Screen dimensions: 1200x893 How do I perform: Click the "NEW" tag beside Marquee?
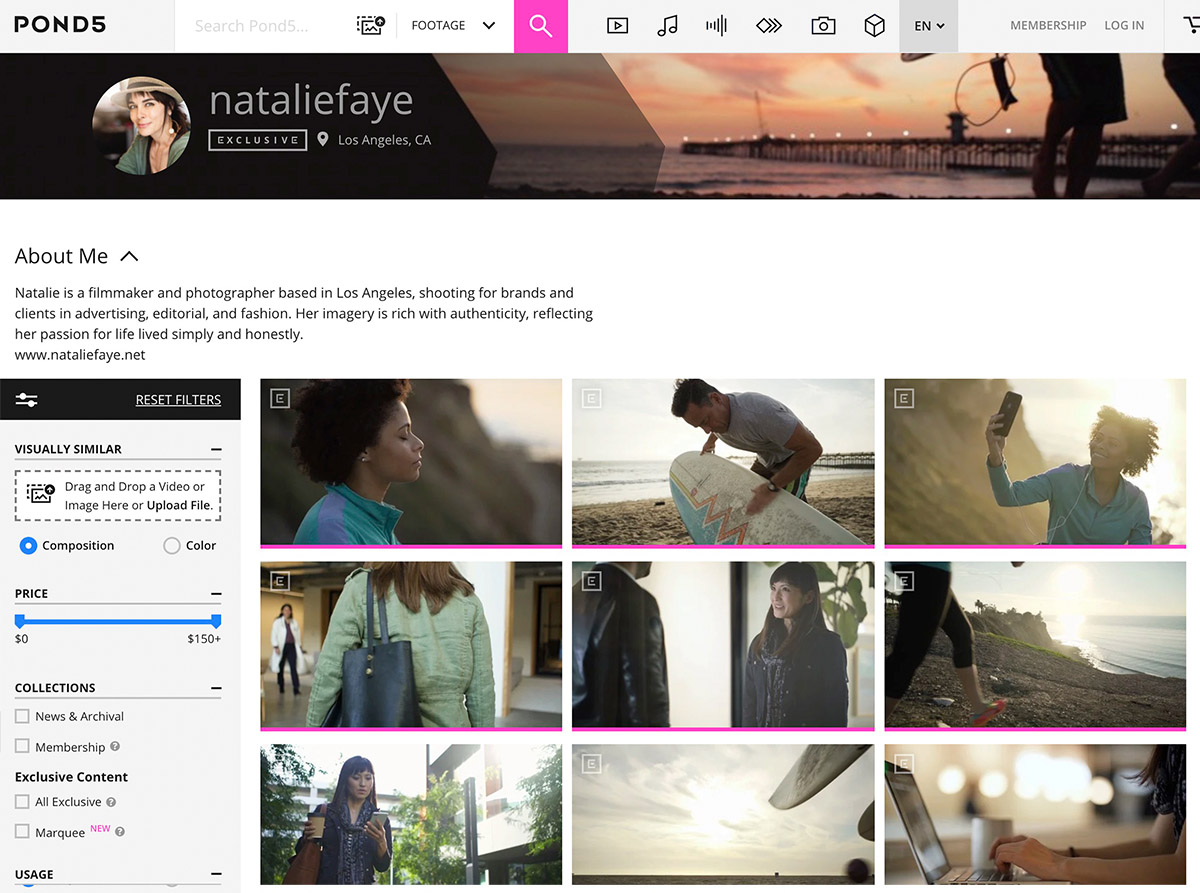pos(100,828)
